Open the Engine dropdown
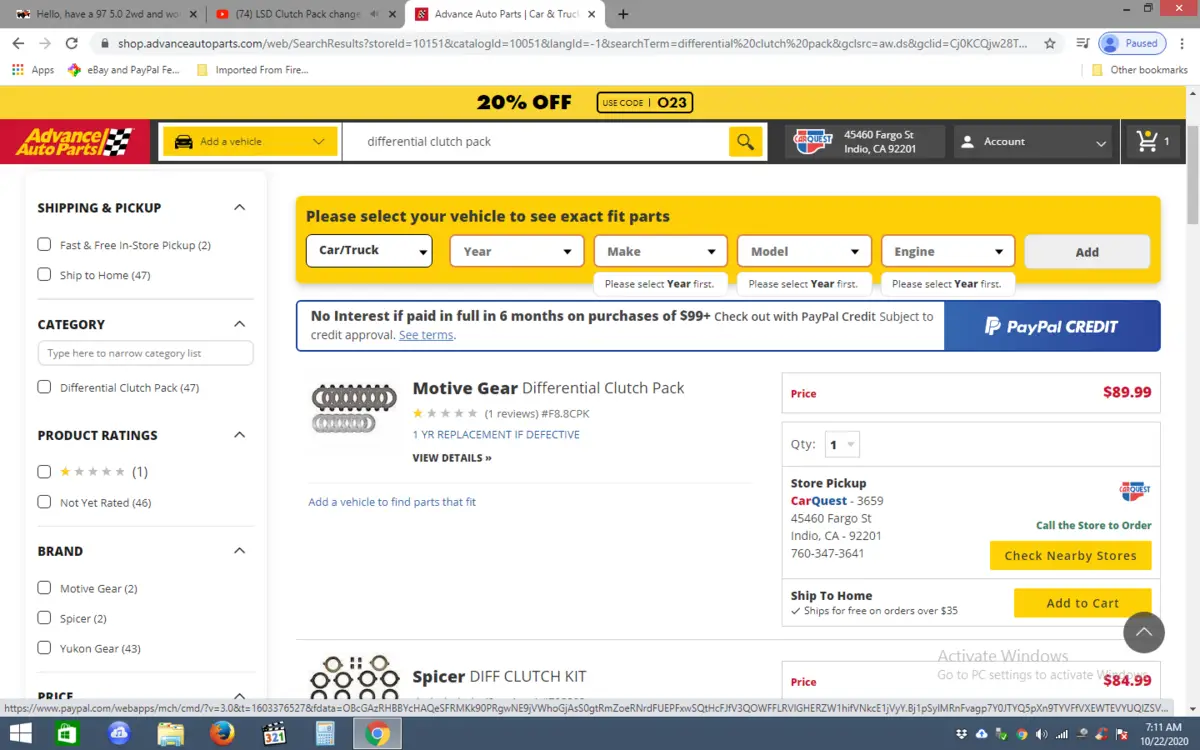Viewport: 1200px width, 750px height. point(948,251)
